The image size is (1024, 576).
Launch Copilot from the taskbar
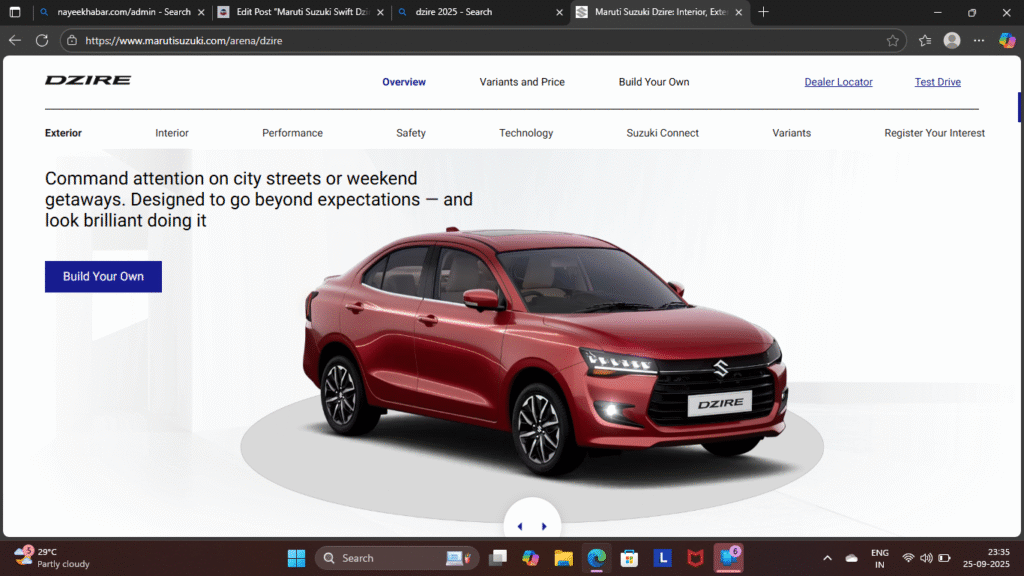[531, 558]
